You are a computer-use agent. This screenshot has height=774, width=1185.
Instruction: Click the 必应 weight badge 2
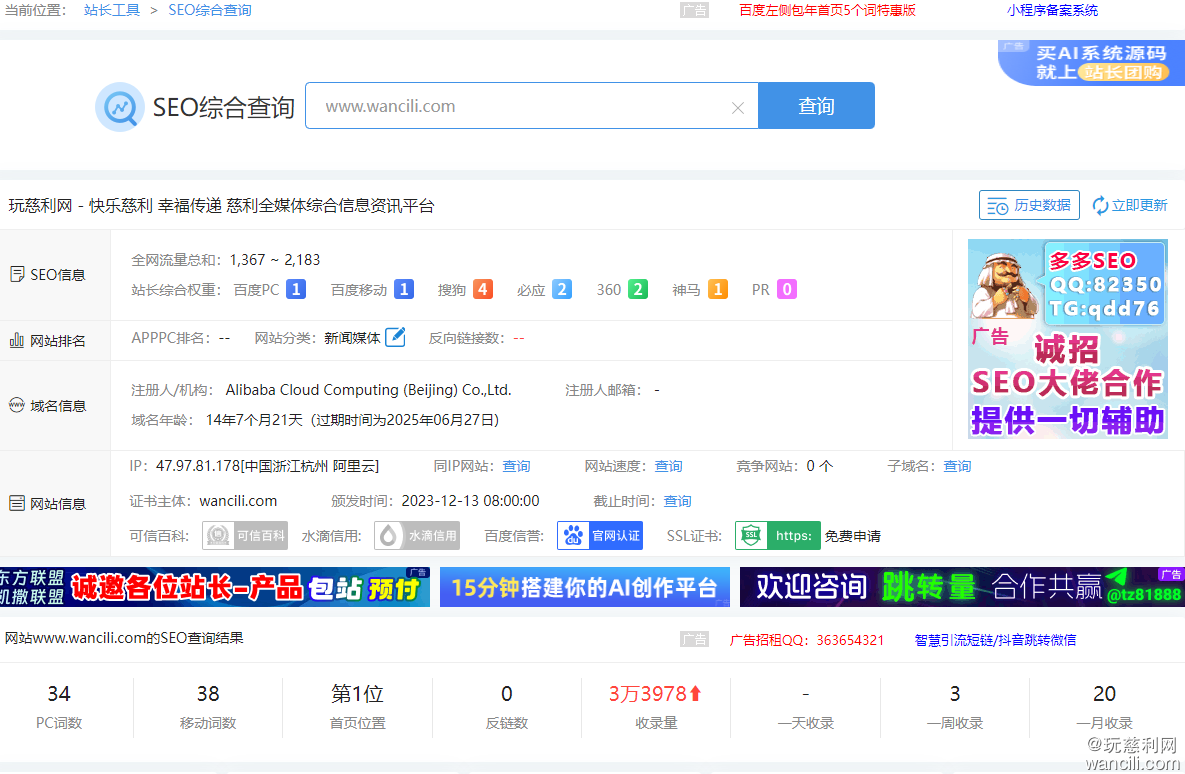[562, 289]
